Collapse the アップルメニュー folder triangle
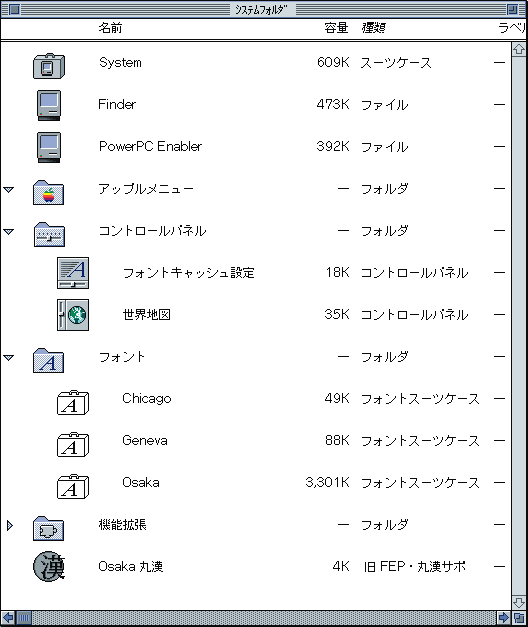528x627 pixels. [9, 190]
